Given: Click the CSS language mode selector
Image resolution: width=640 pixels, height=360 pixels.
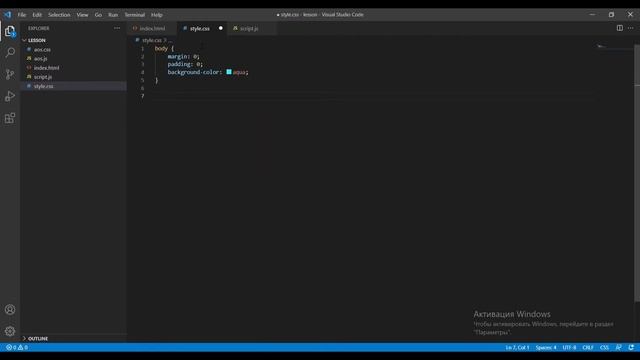Looking at the screenshot, I should point(604,347).
